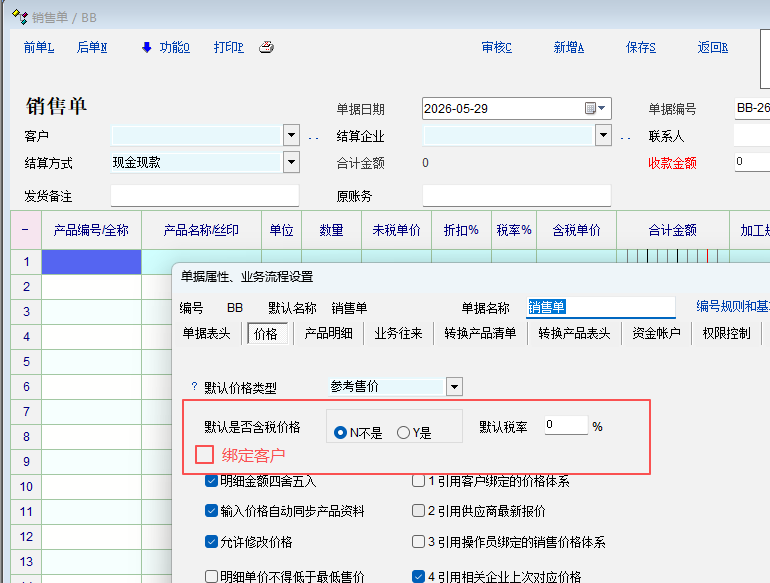This screenshot has width=770, height=583.
Task: Click the 单据名称 text field
Action: [x=601, y=307]
